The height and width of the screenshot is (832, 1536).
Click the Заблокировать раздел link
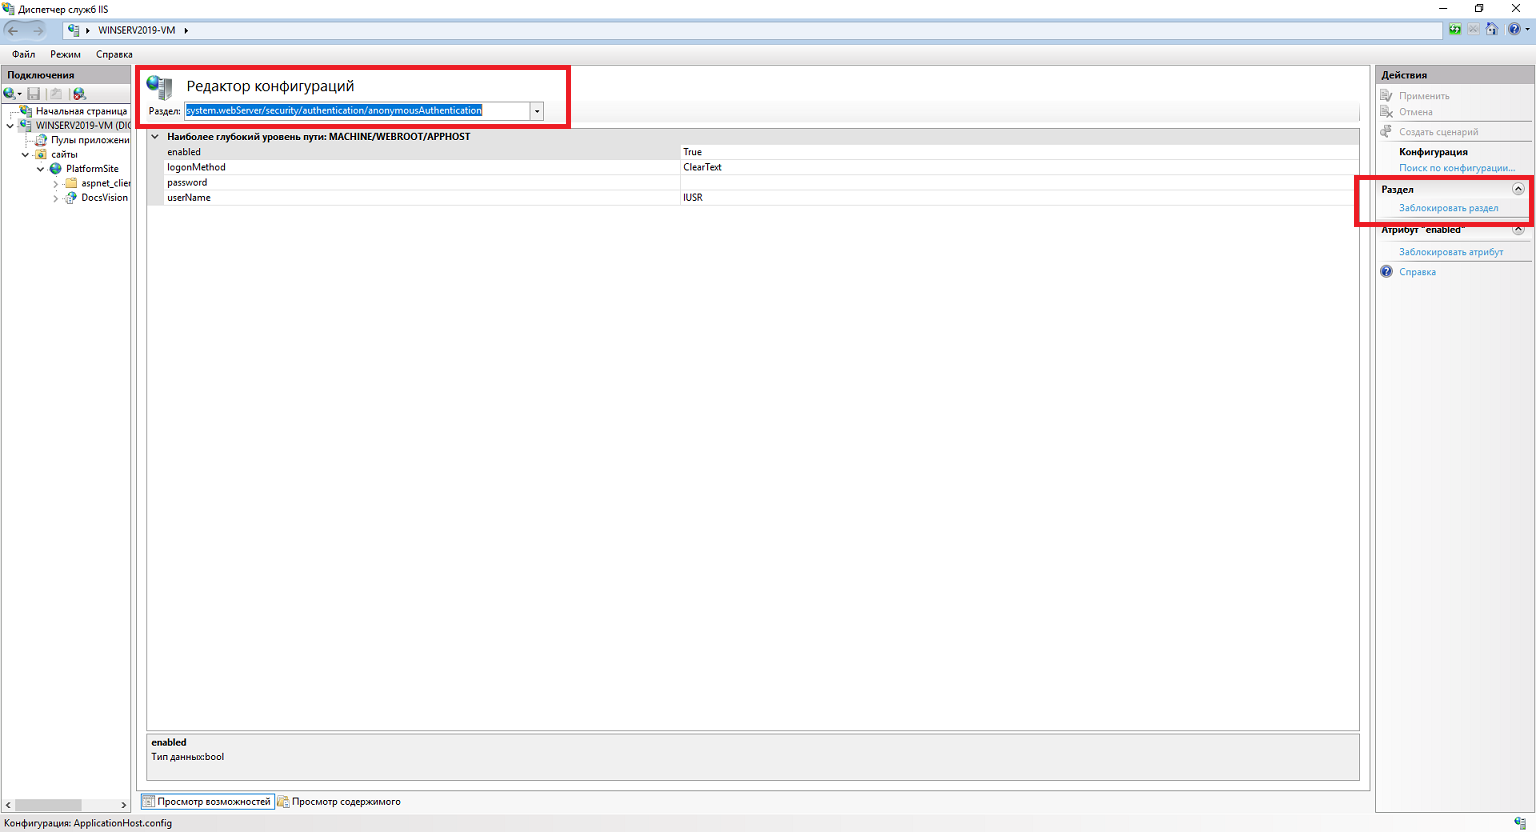[1448, 208]
